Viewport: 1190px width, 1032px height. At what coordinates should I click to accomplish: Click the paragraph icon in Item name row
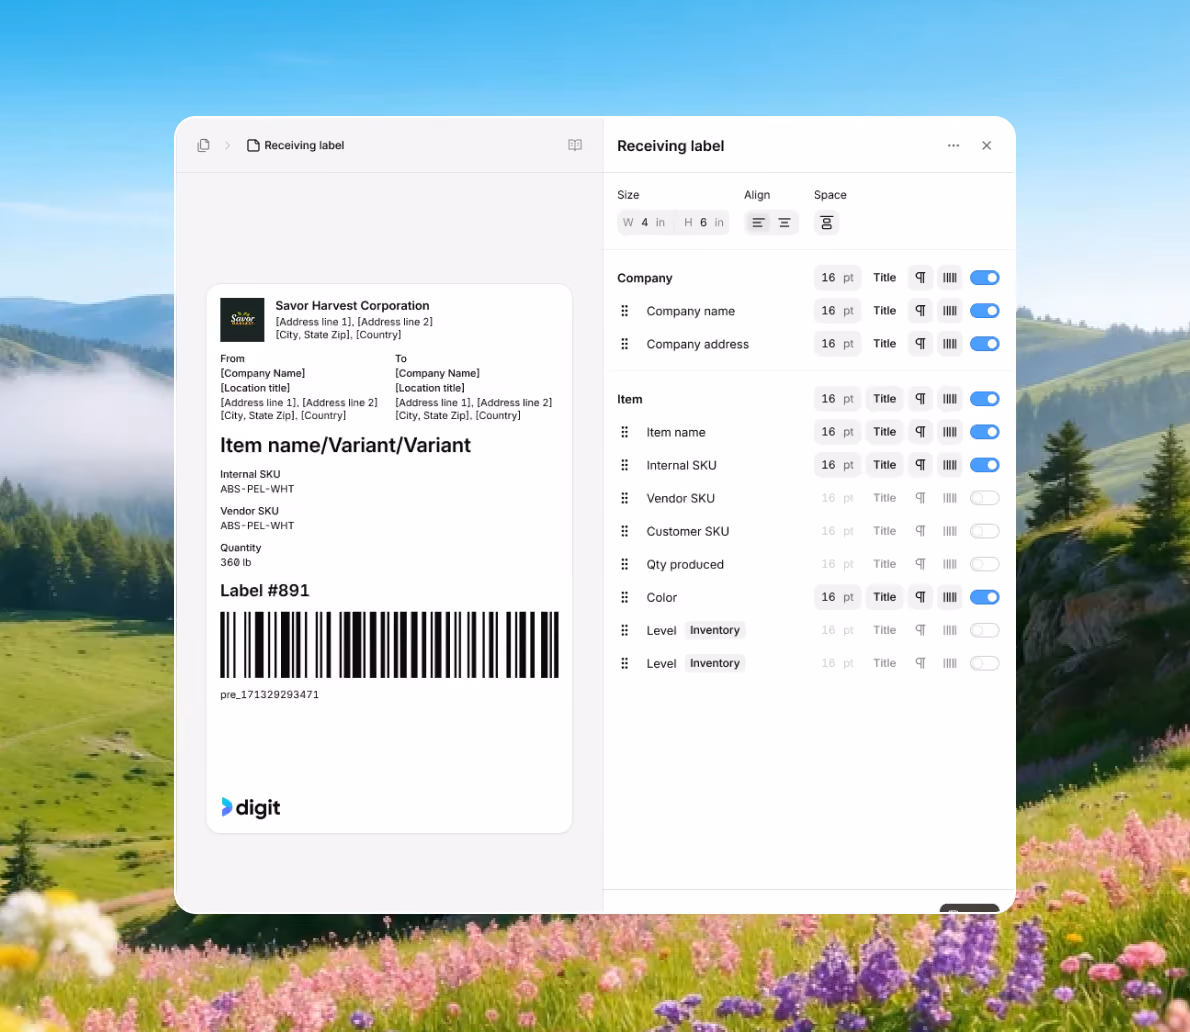point(920,432)
